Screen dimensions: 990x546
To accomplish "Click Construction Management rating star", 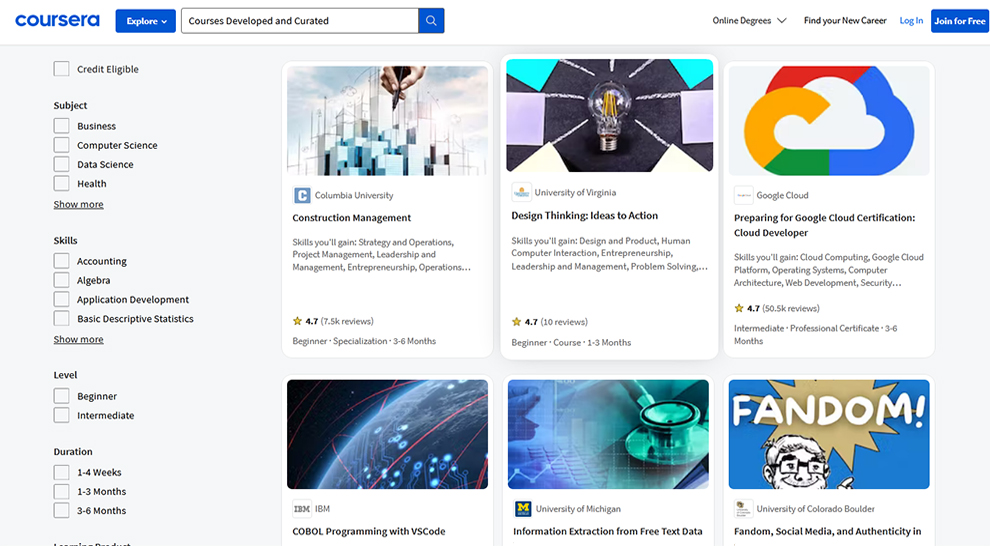I will pos(297,321).
